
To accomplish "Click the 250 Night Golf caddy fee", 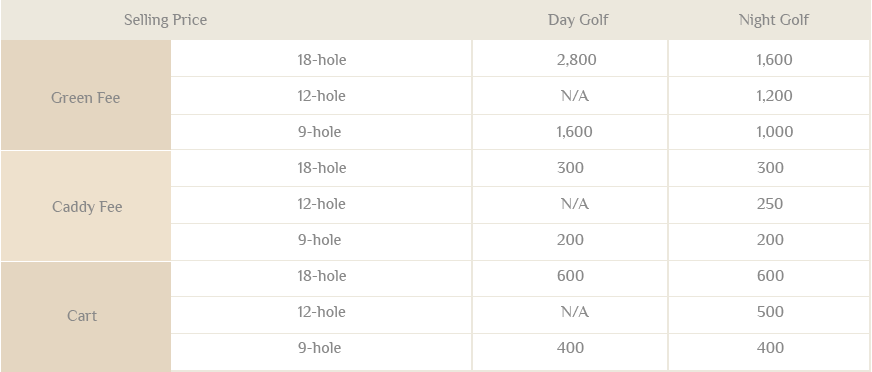I will point(770,204).
